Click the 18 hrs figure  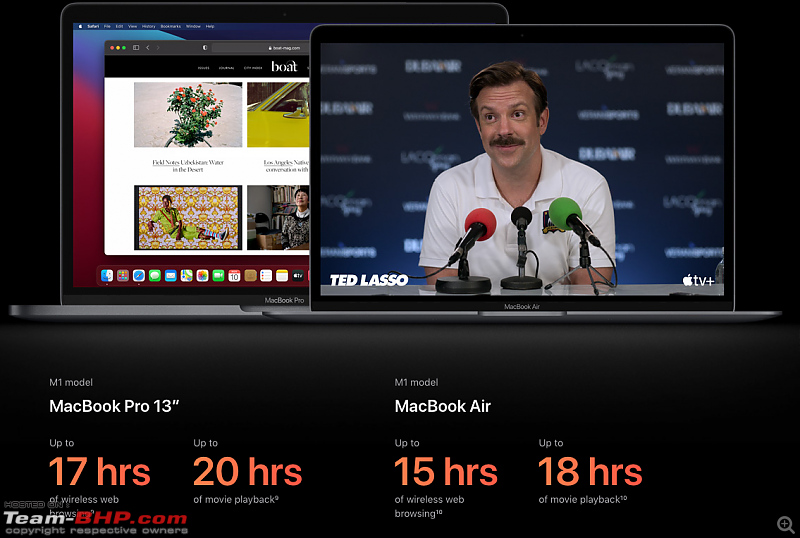(590, 471)
